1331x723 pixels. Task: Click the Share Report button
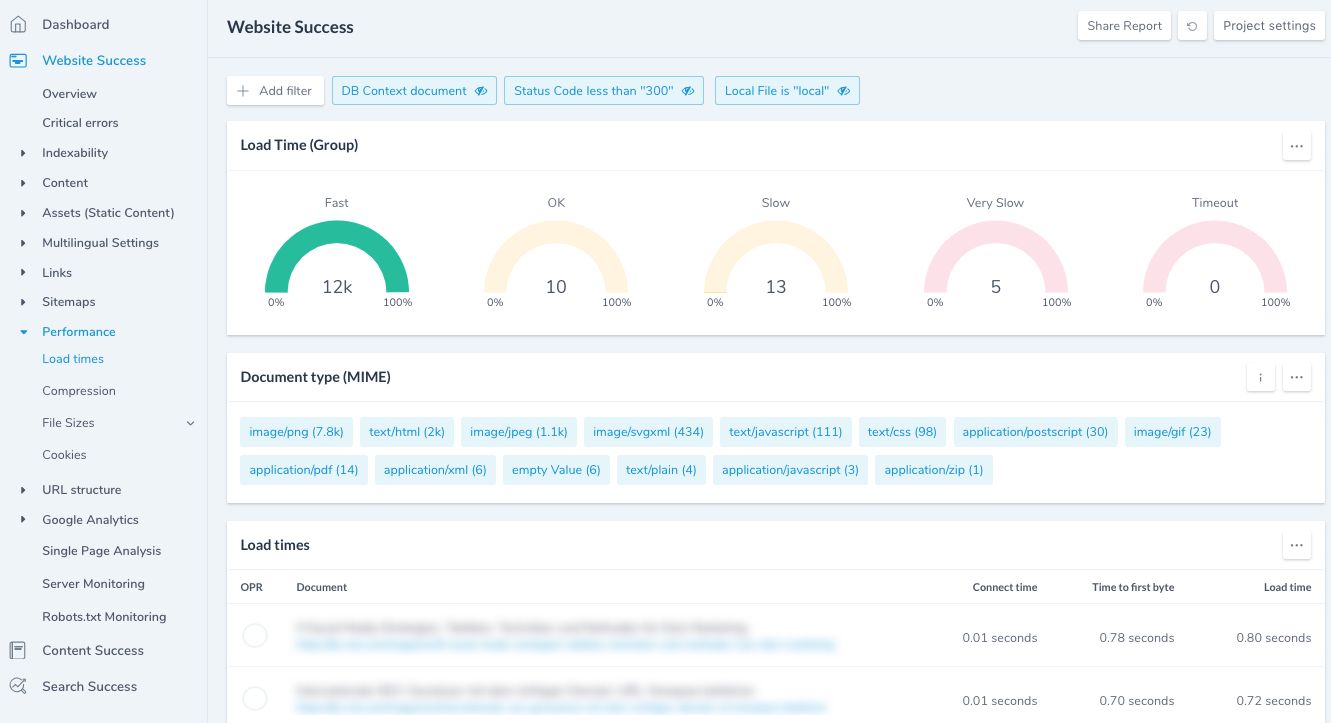[1124, 26]
